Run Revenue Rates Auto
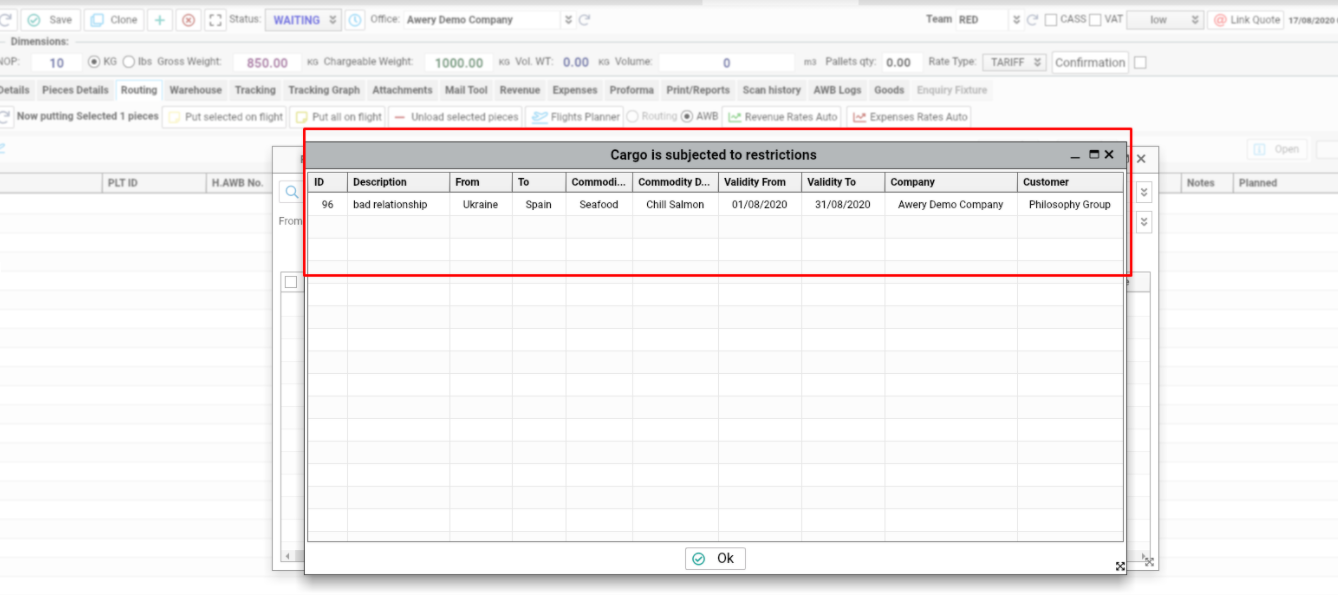1338x595 pixels. [781, 117]
